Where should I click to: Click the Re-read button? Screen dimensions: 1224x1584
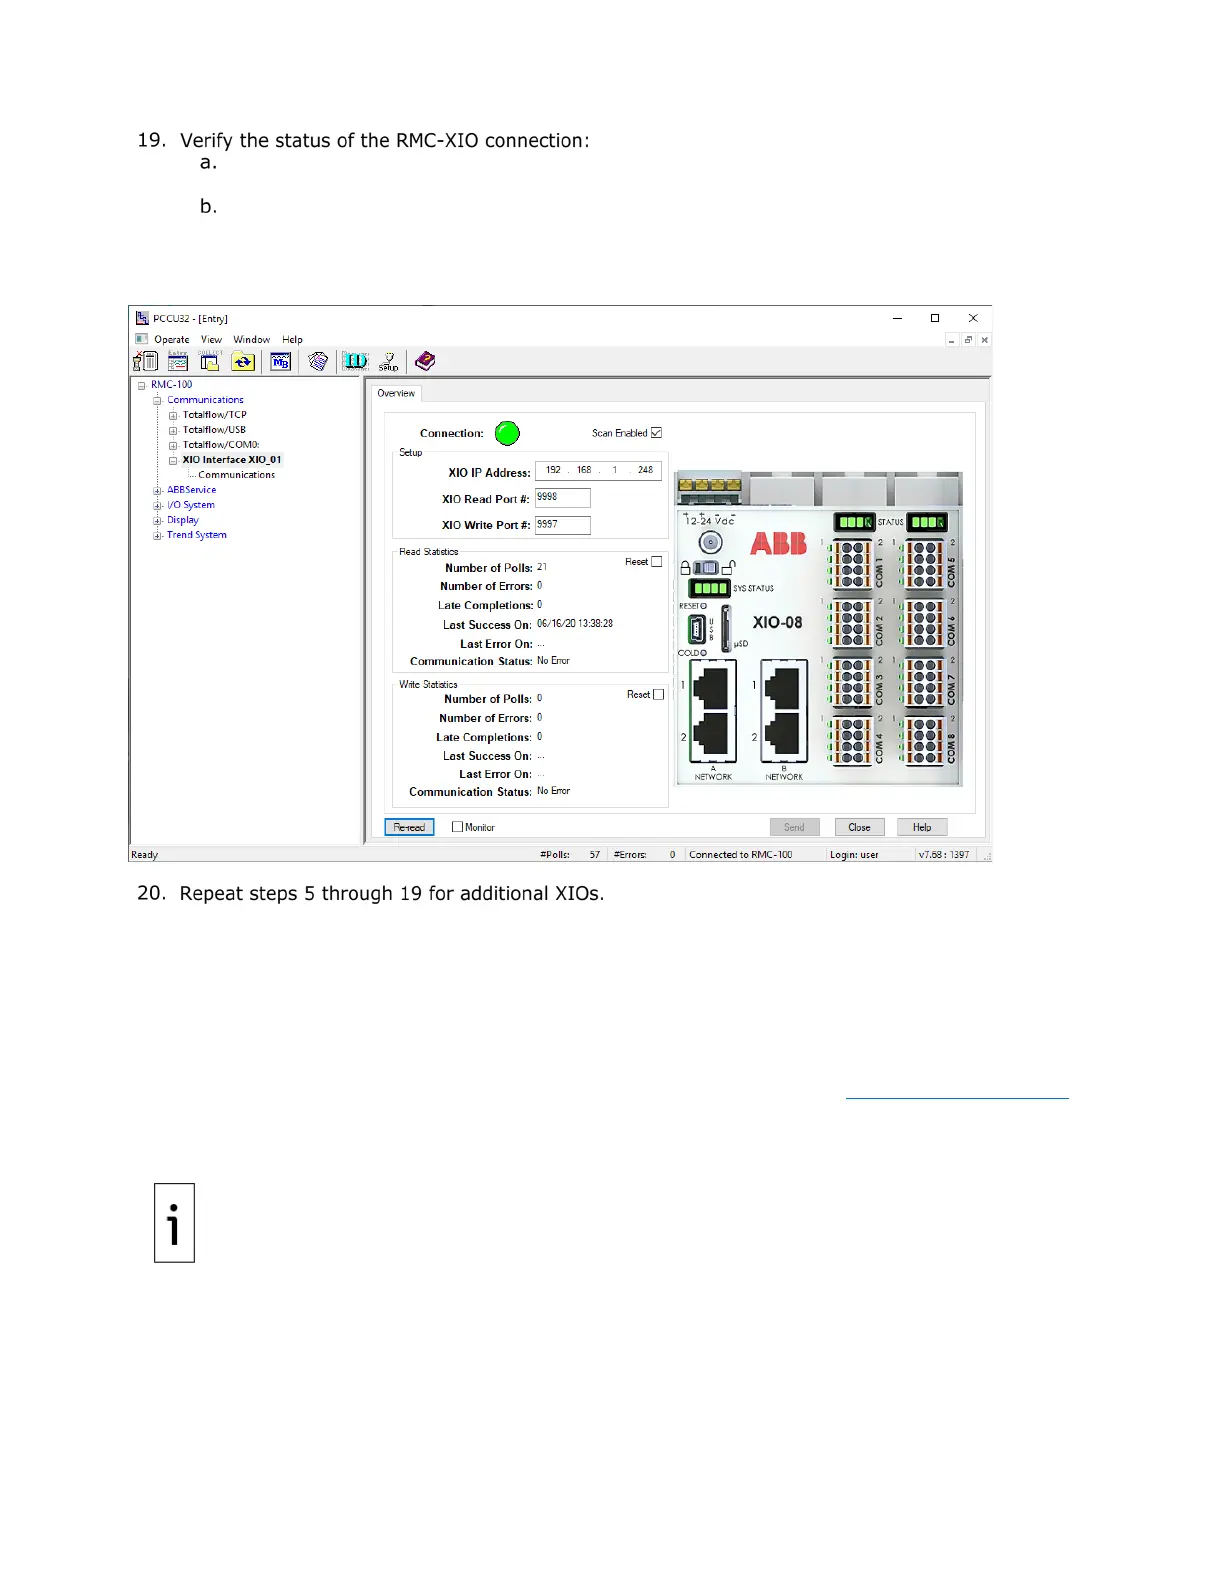coord(409,827)
